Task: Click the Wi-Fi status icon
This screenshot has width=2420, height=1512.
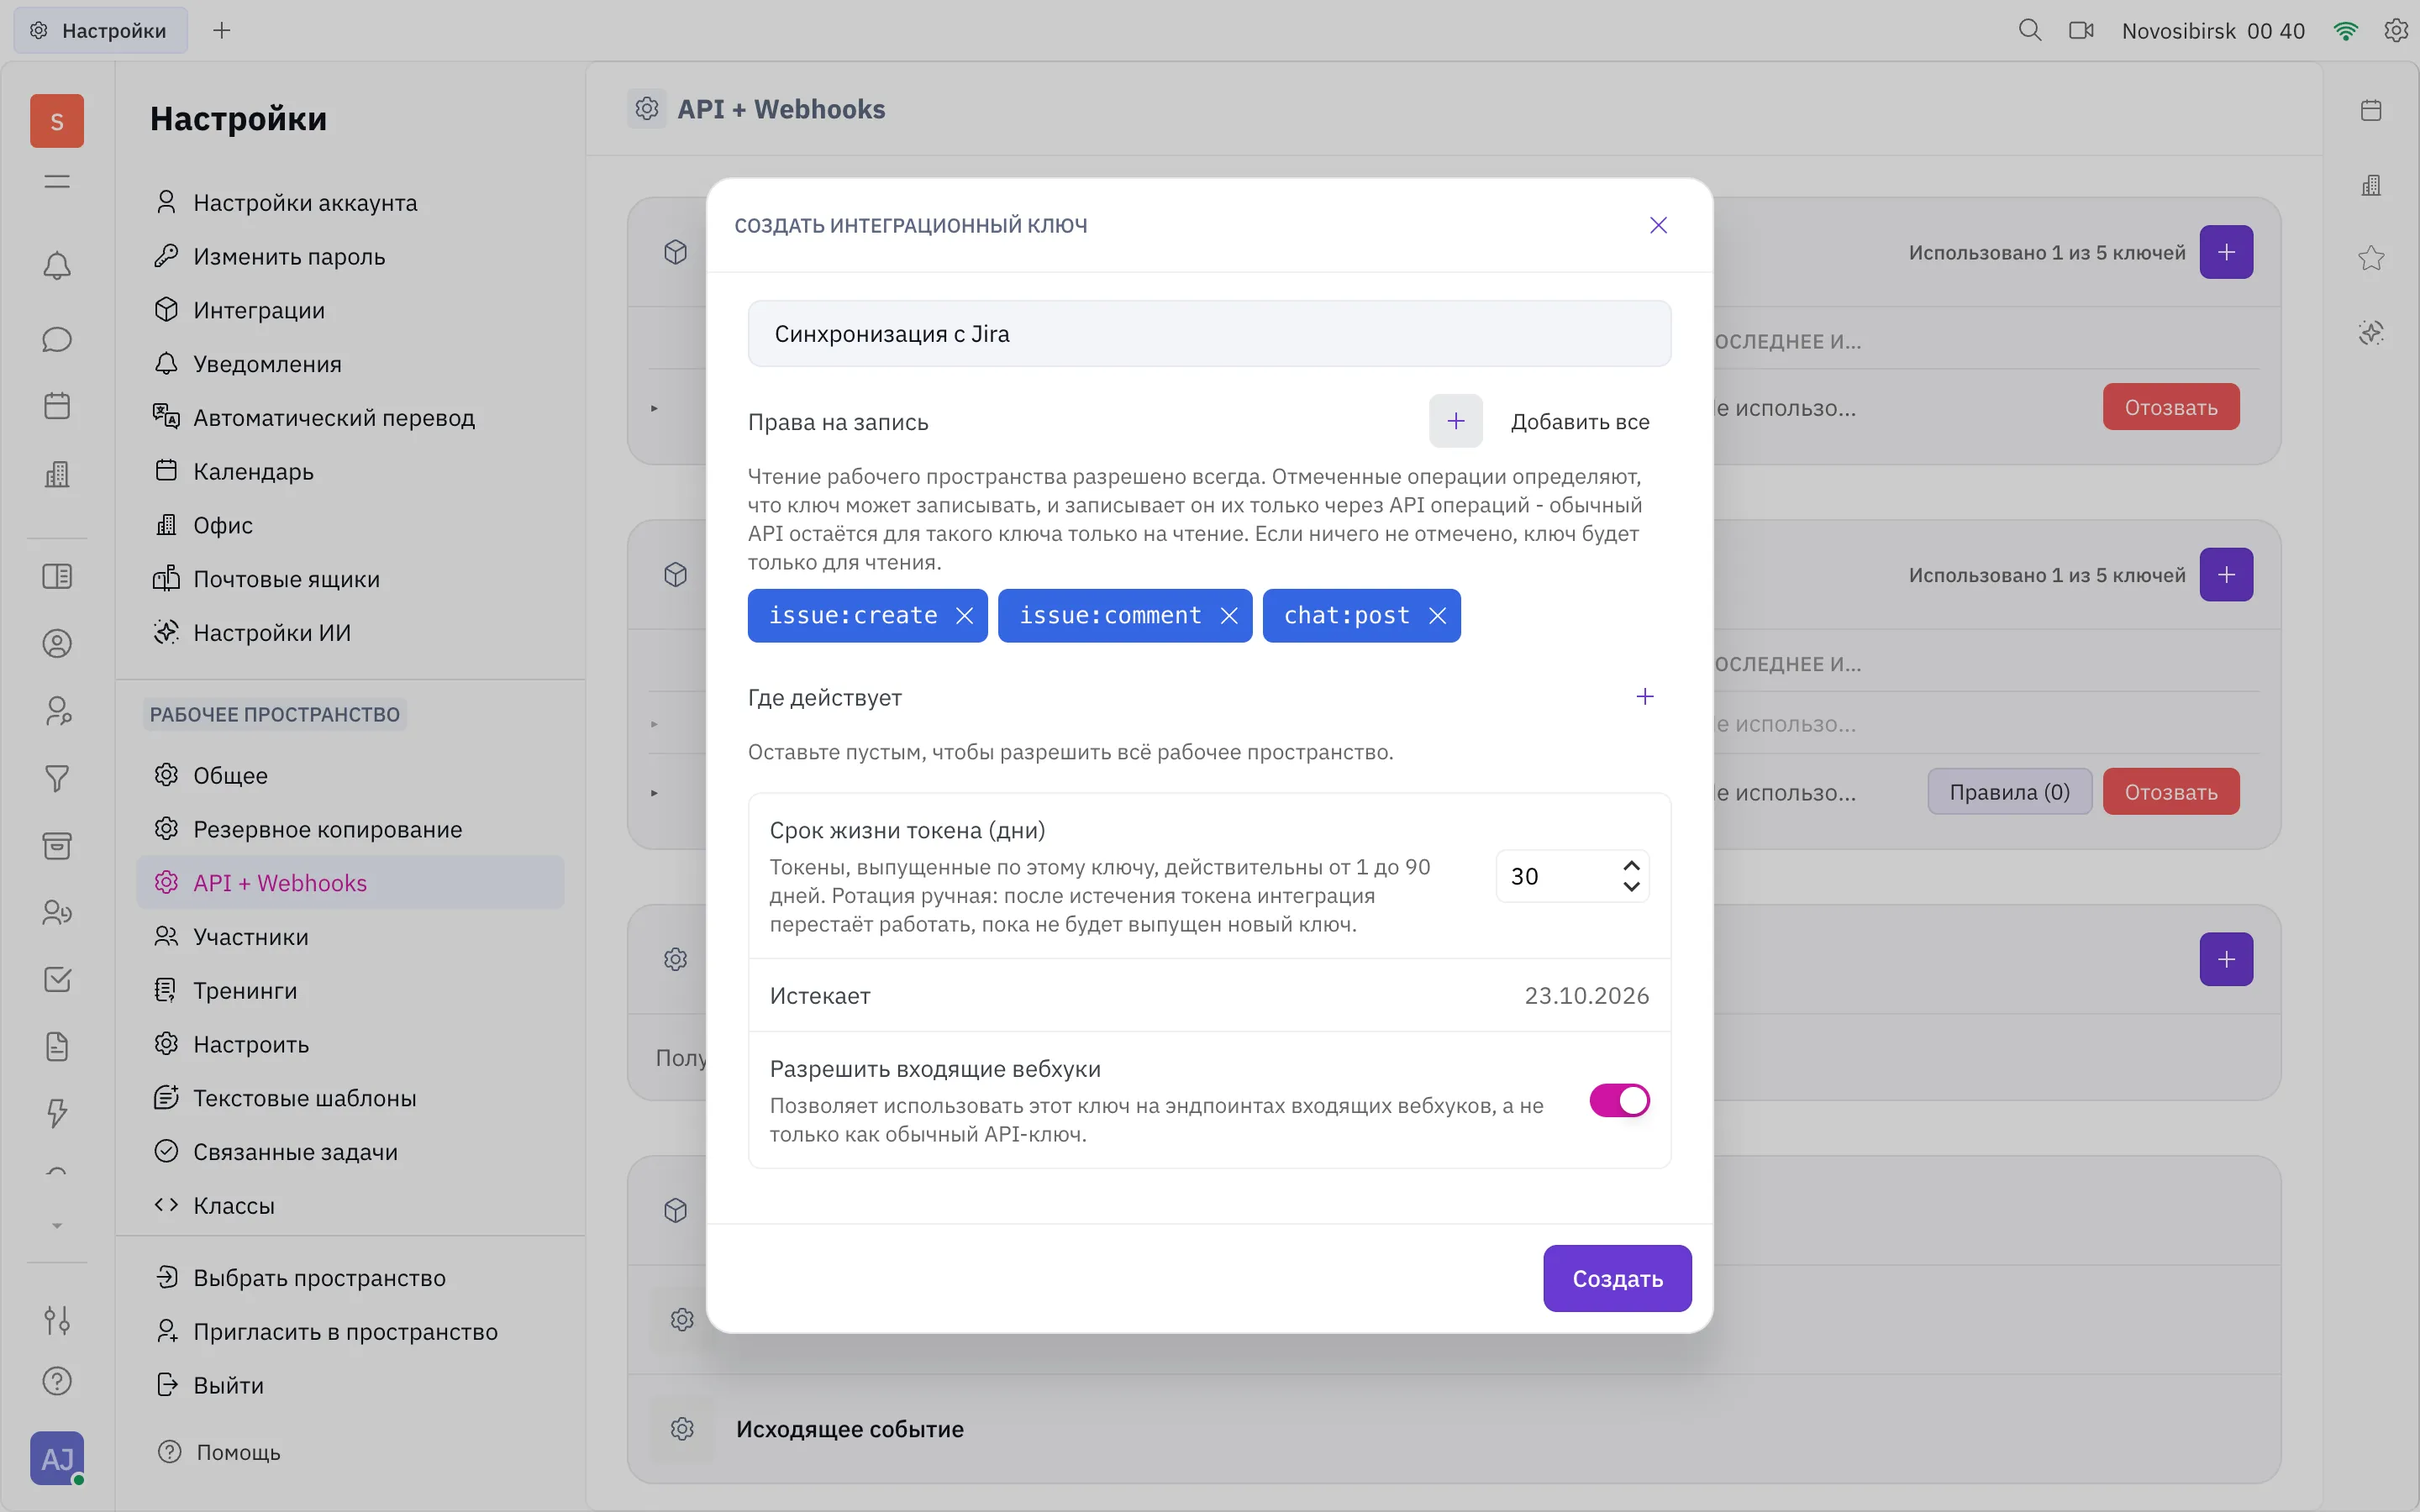Action: pos(2345,31)
